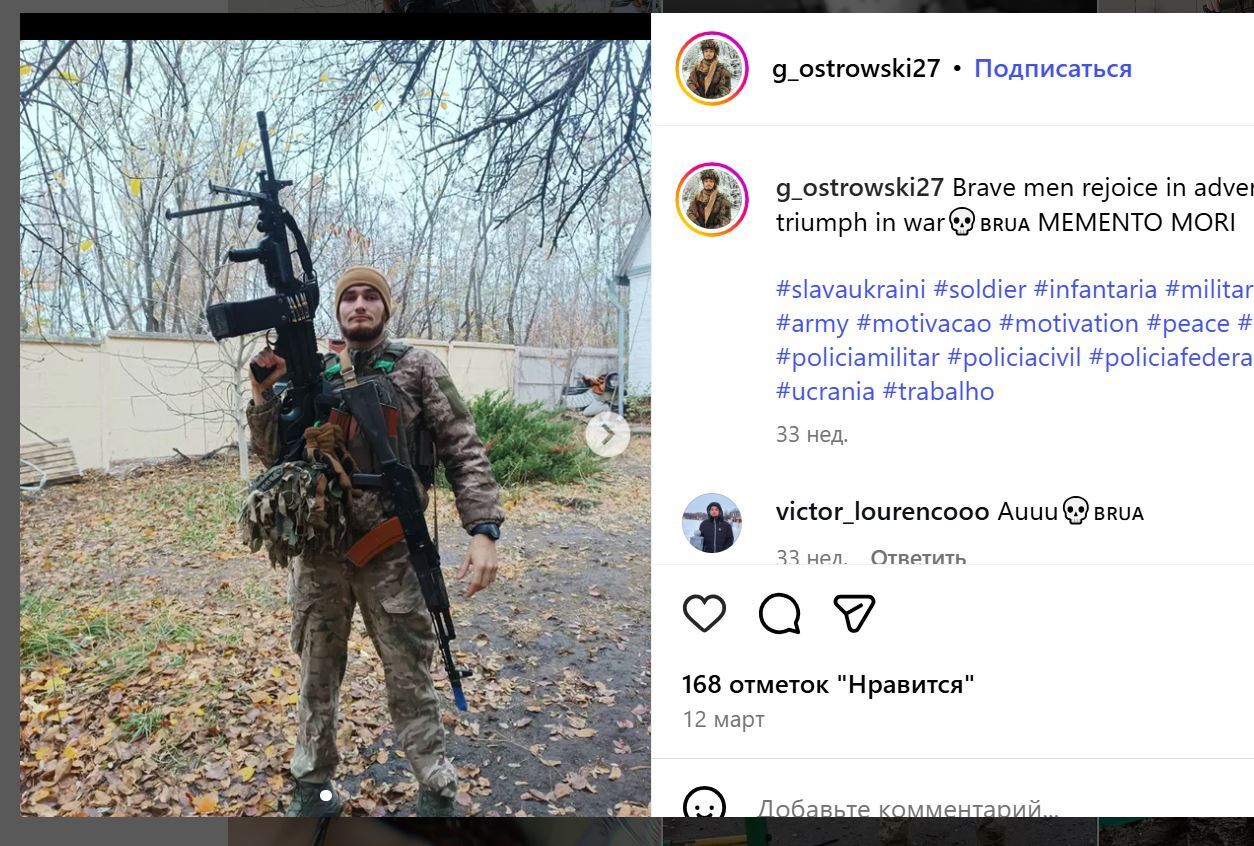Image resolution: width=1254 pixels, height=846 pixels.
Task: Click the victor_lourencooo username
Action: [x=882, y=512]
